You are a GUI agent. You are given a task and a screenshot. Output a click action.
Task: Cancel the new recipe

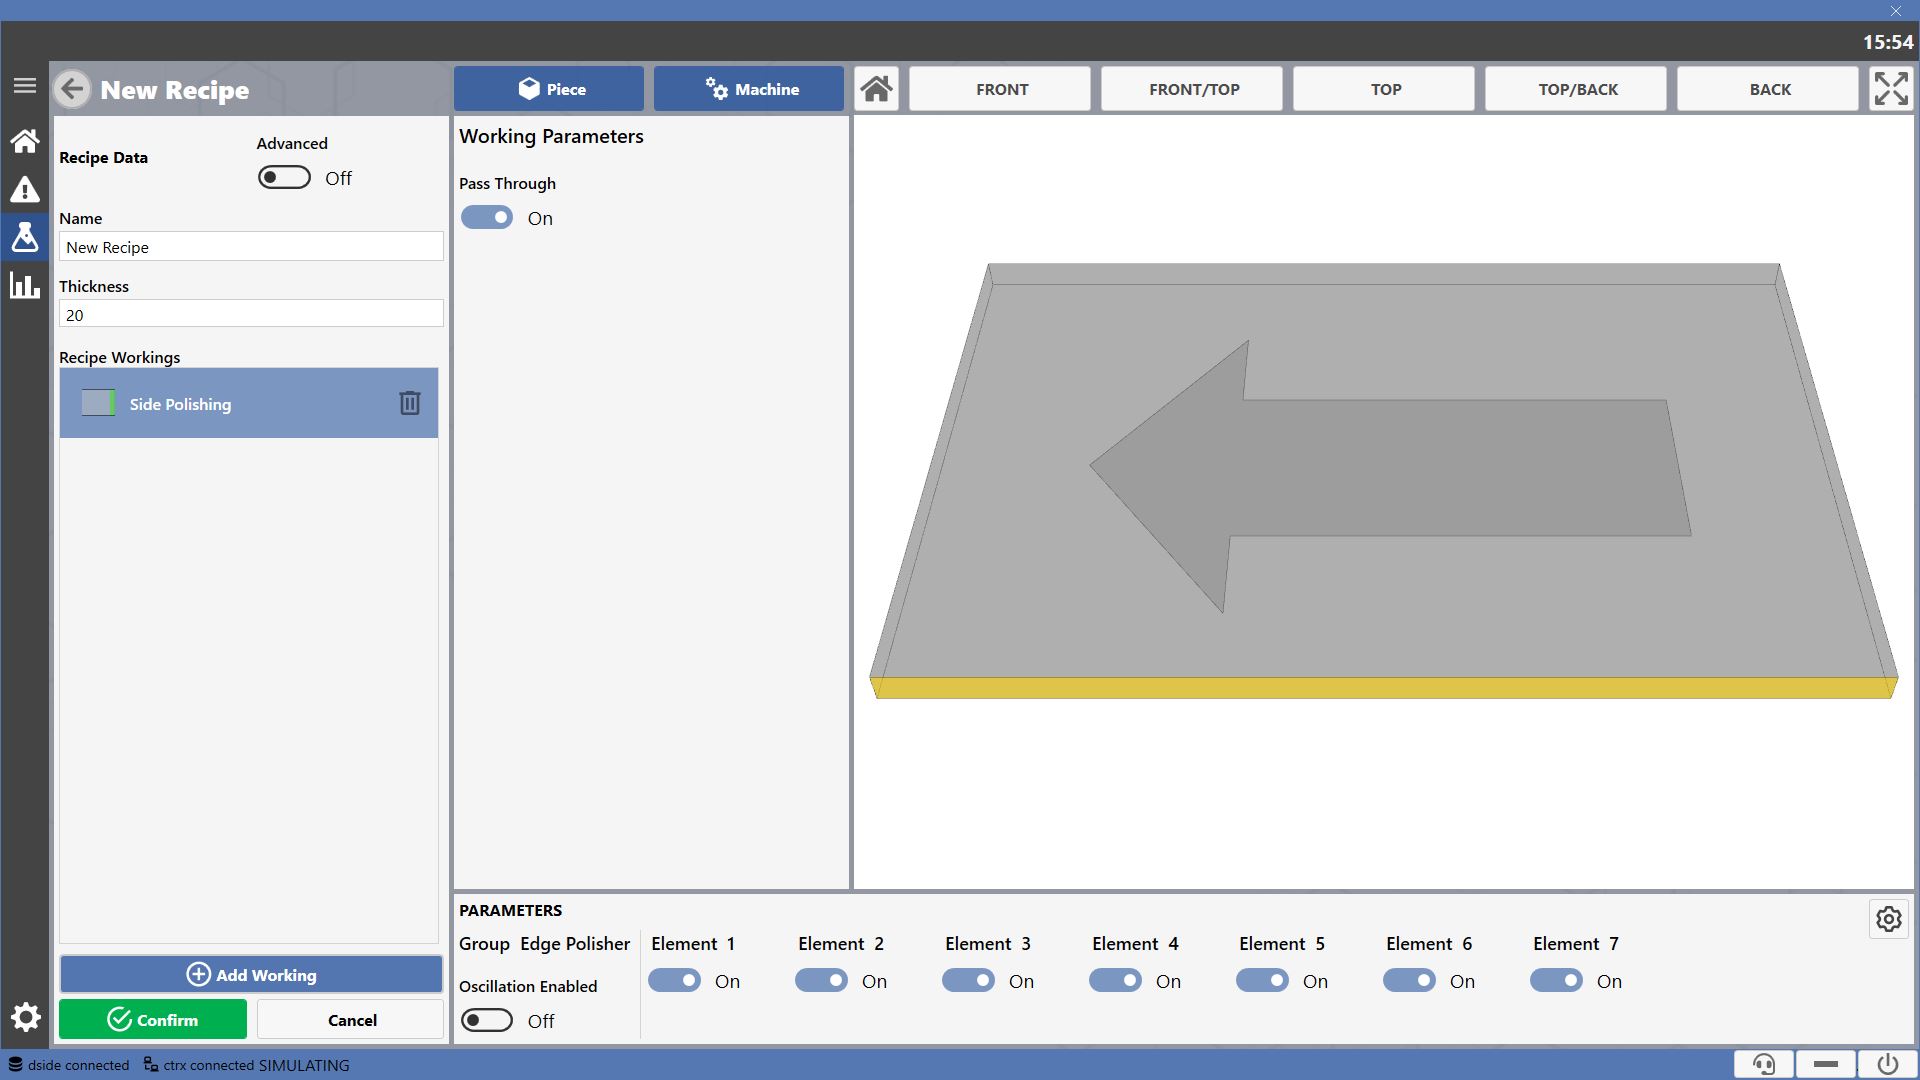coord(351,1019)
